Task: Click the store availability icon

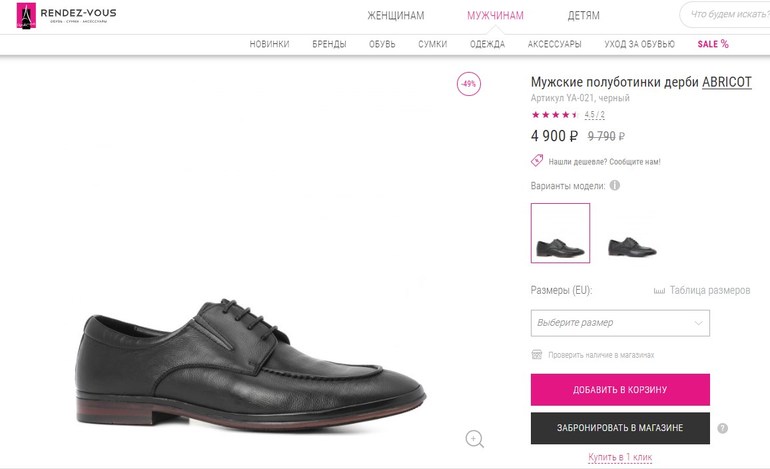Action: 537,354
